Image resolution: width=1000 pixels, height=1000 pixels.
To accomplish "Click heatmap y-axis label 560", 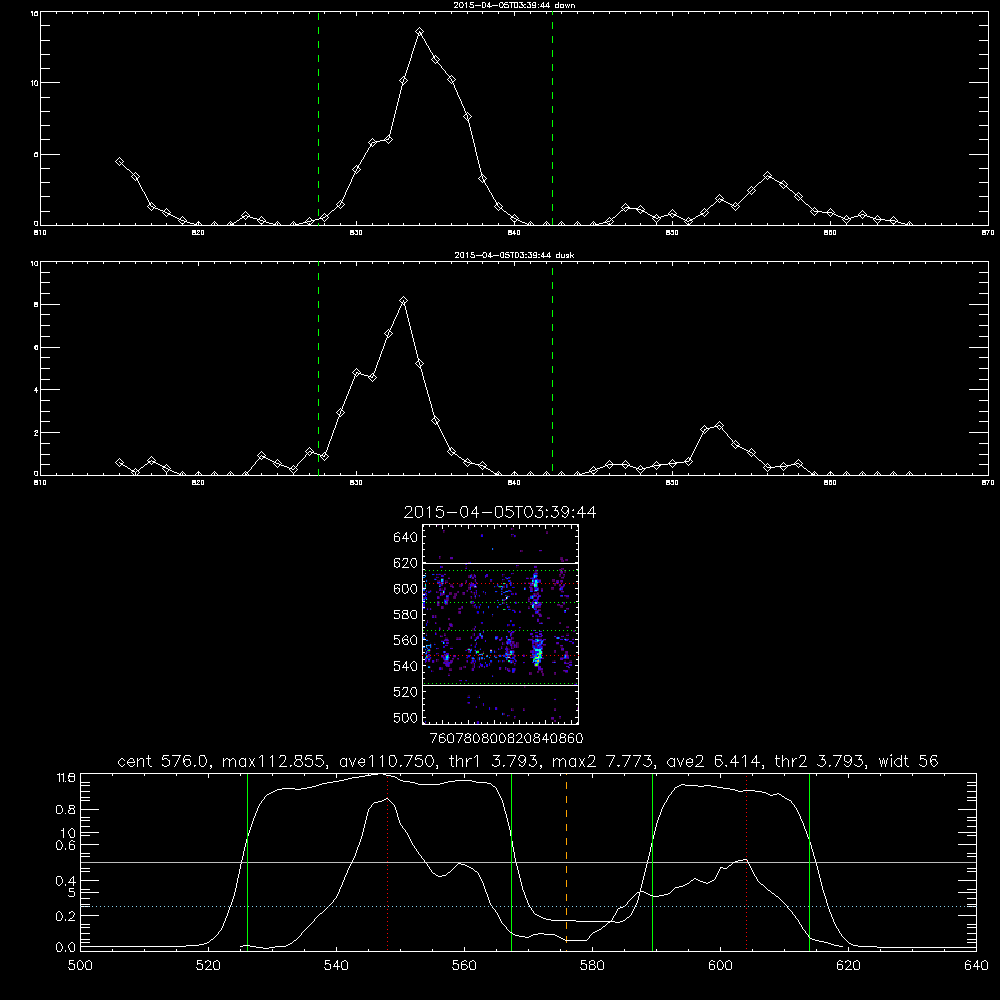I will click(x=405, y=640).
